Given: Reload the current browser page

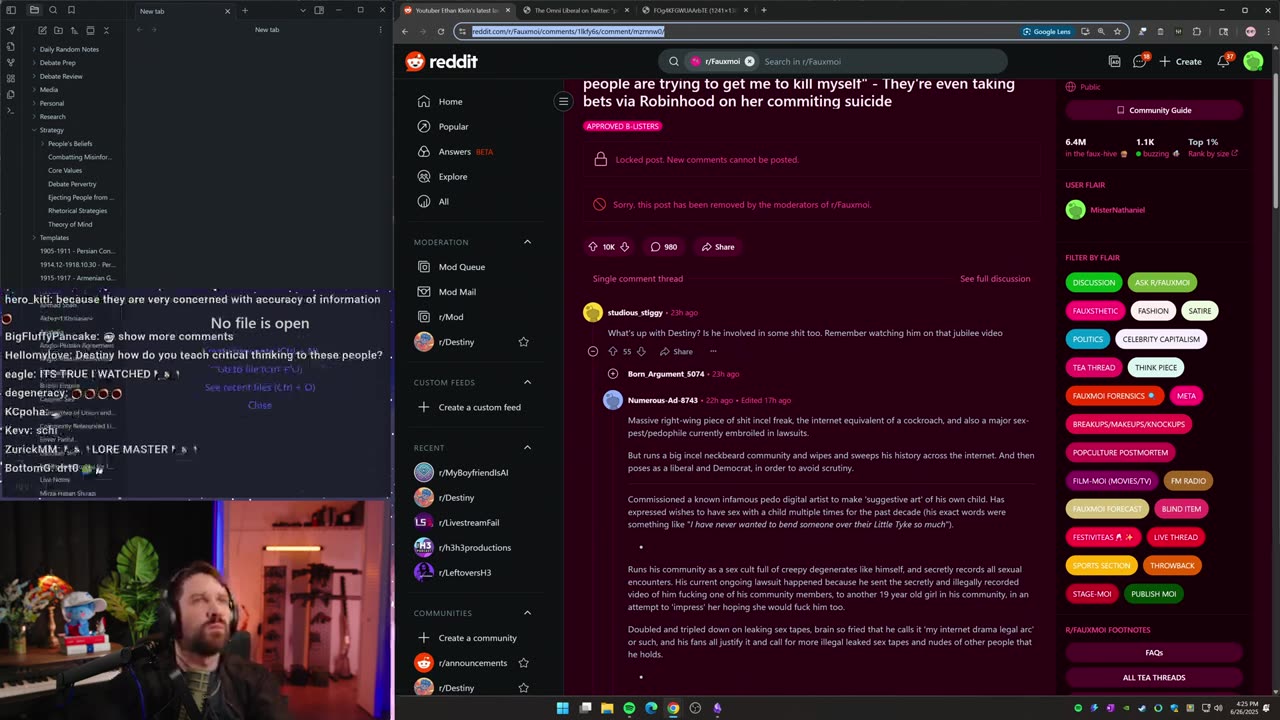Looking at the screenshot, I should click(440, 31).
